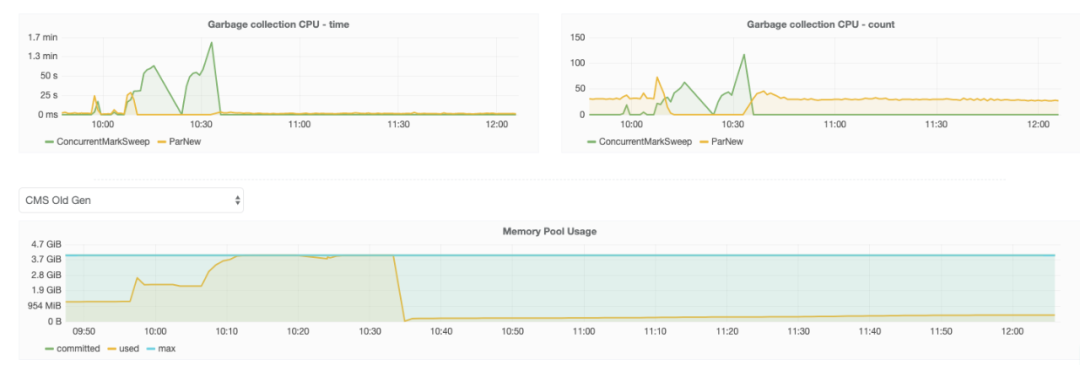Click blue max color swatch in memory legend

[x=152, y=349]
